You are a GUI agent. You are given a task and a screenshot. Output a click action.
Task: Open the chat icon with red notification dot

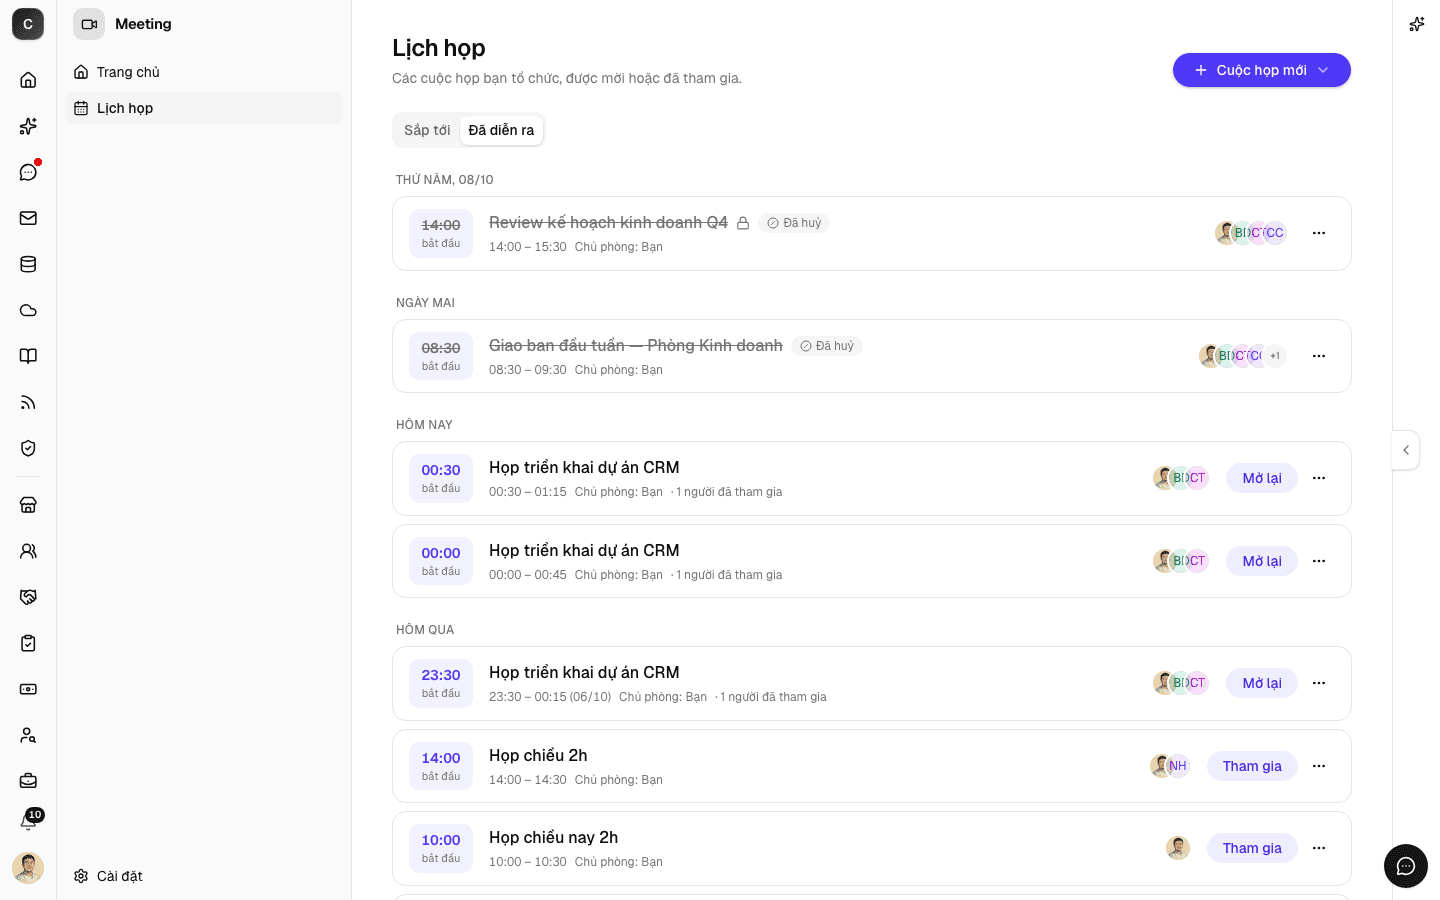click(x=28, y=172)
